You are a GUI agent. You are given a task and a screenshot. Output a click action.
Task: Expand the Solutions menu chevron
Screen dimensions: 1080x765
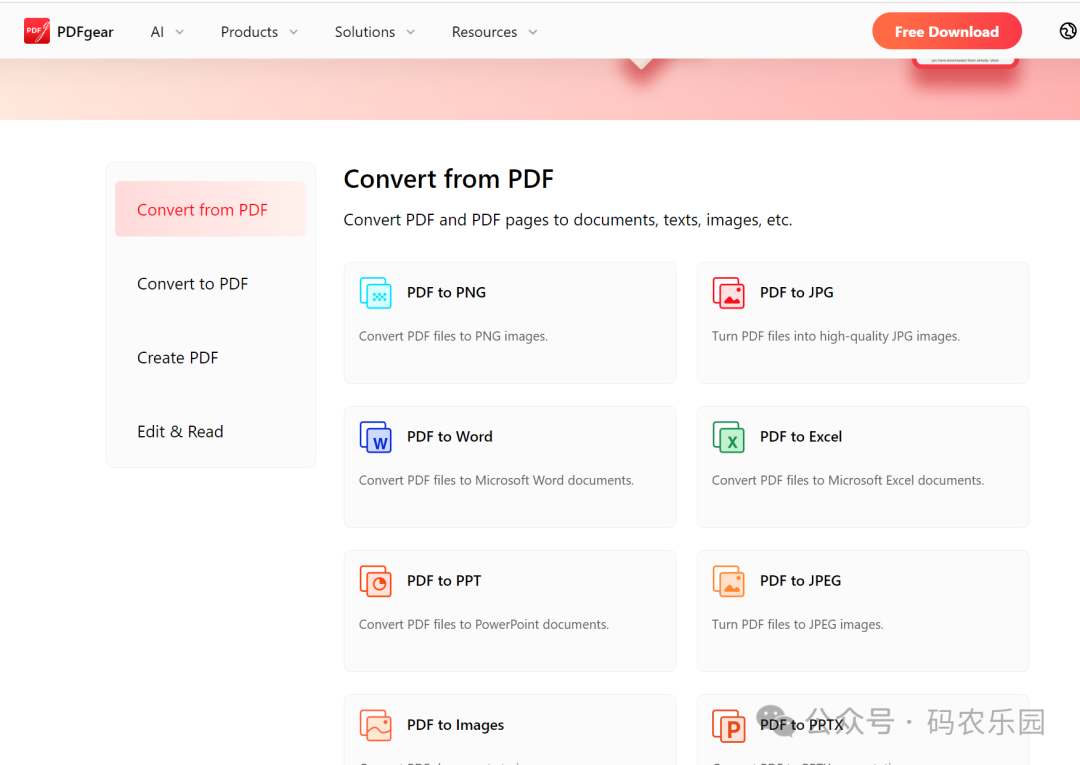(411, 32)
